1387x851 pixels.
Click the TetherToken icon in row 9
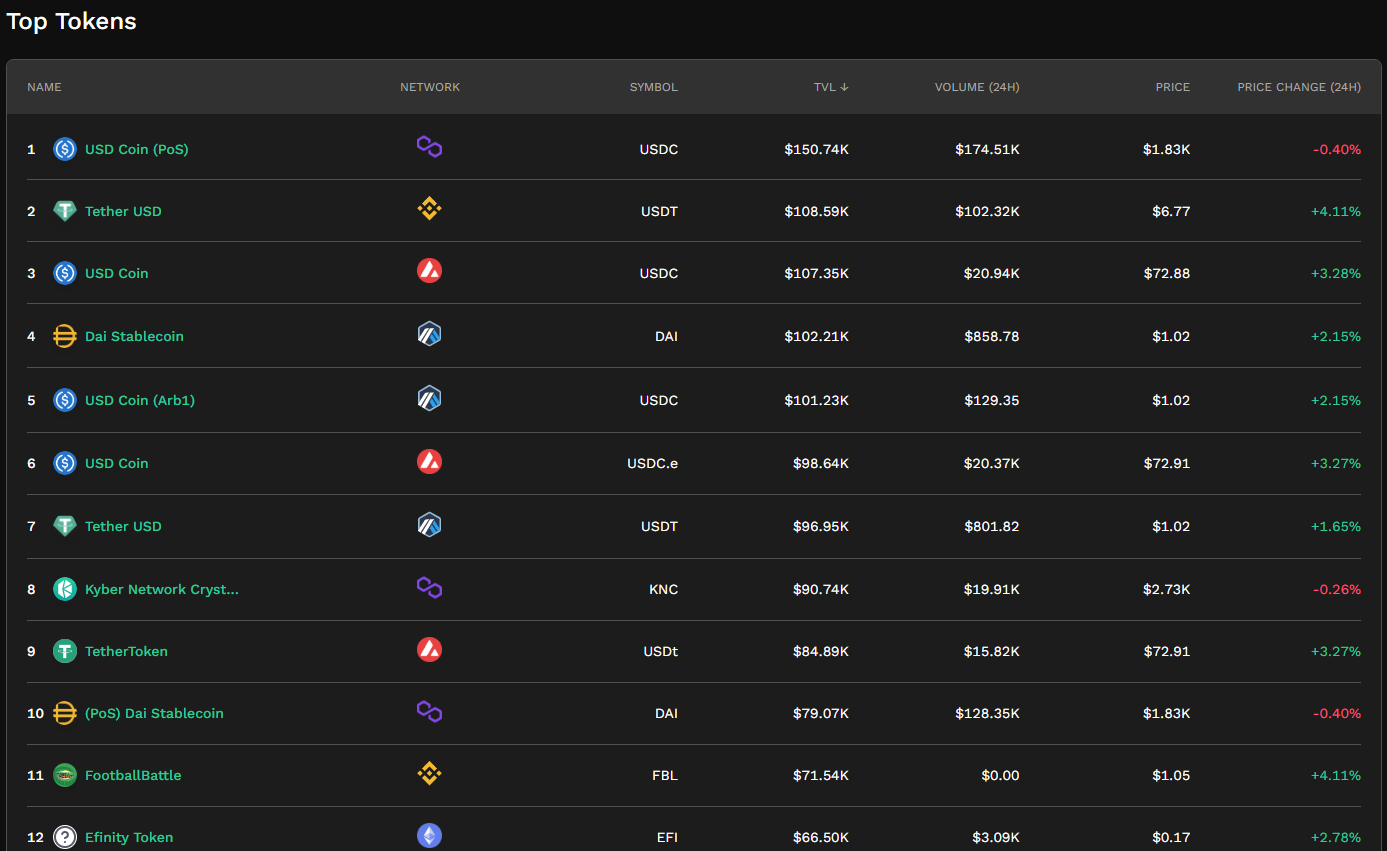(x=65, y=651)
